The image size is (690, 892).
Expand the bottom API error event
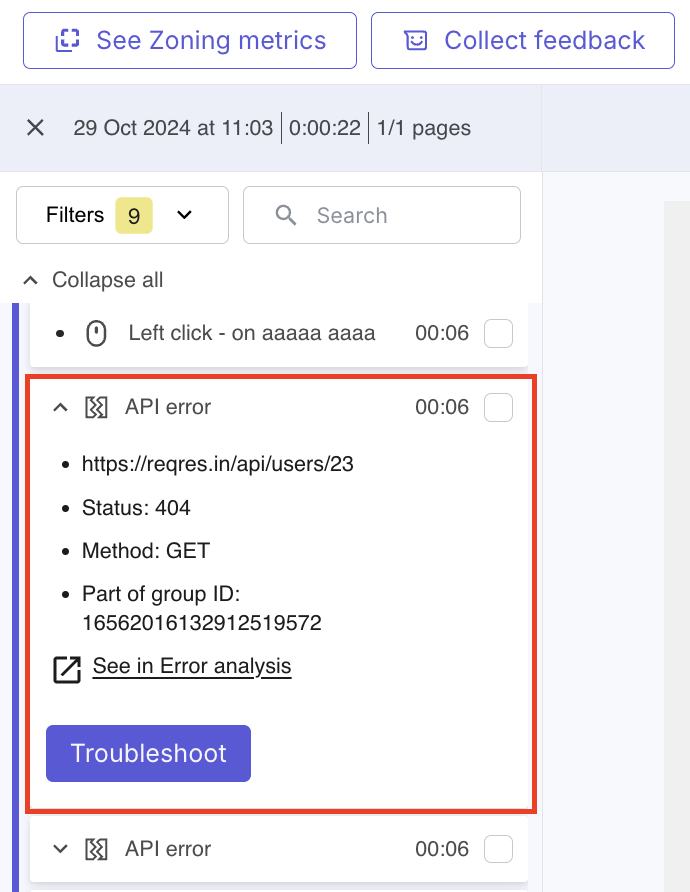coord(59,848)
